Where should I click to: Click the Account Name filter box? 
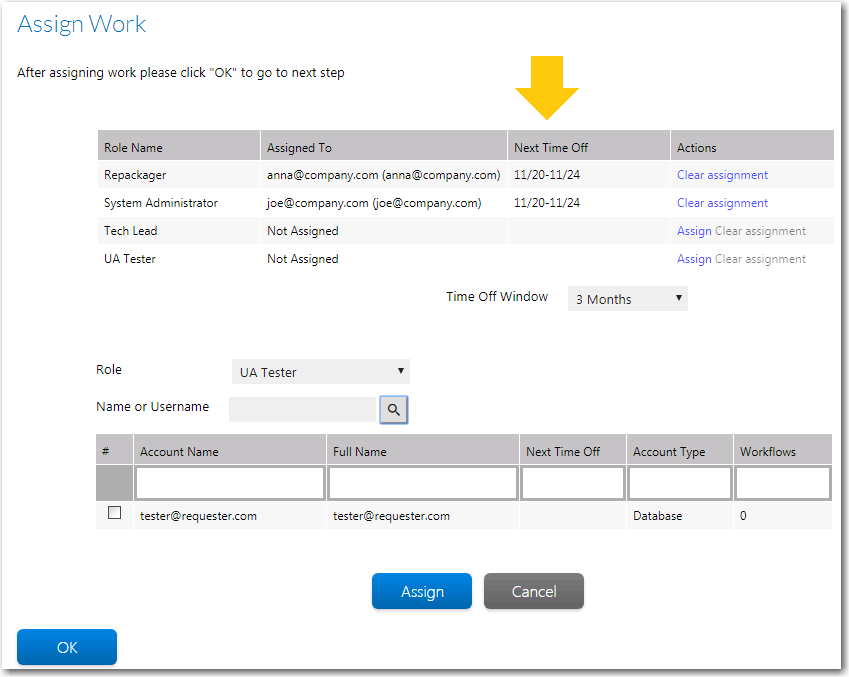pyautogui.click(x=229, y=483)
